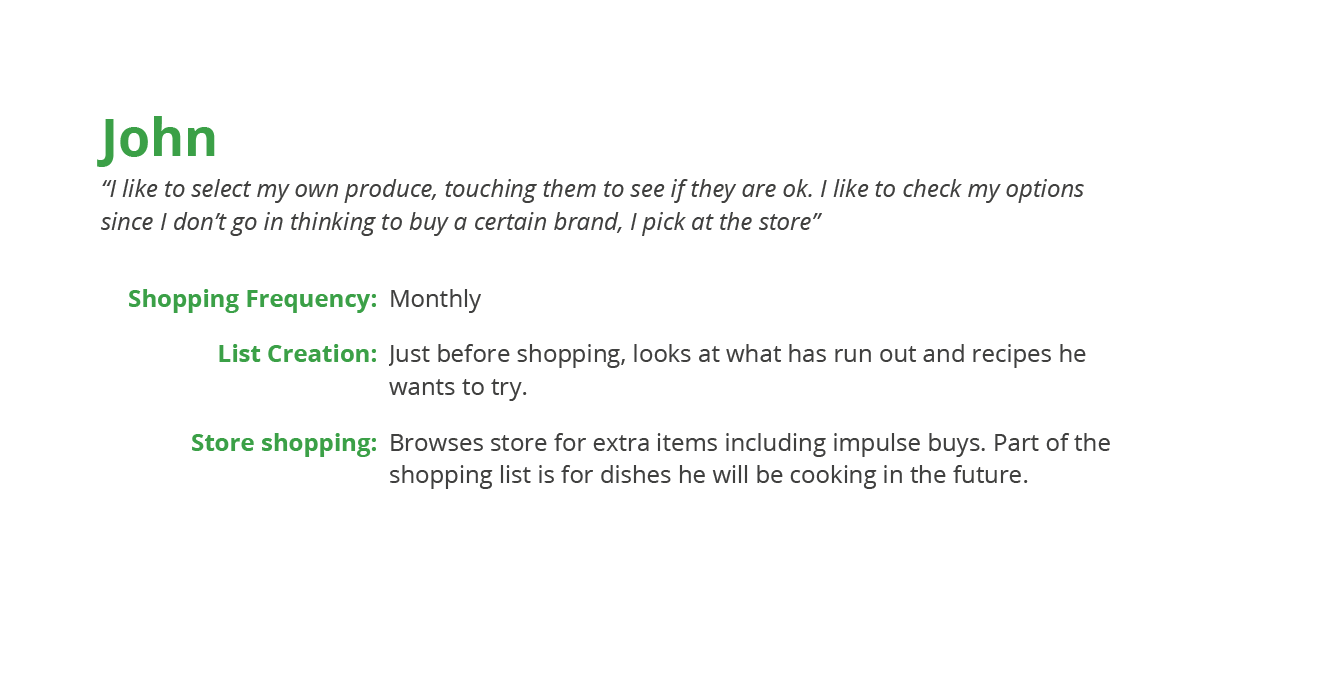Select the "List Creation:" label
The image size is (1332, 680).
pos(297,354)
